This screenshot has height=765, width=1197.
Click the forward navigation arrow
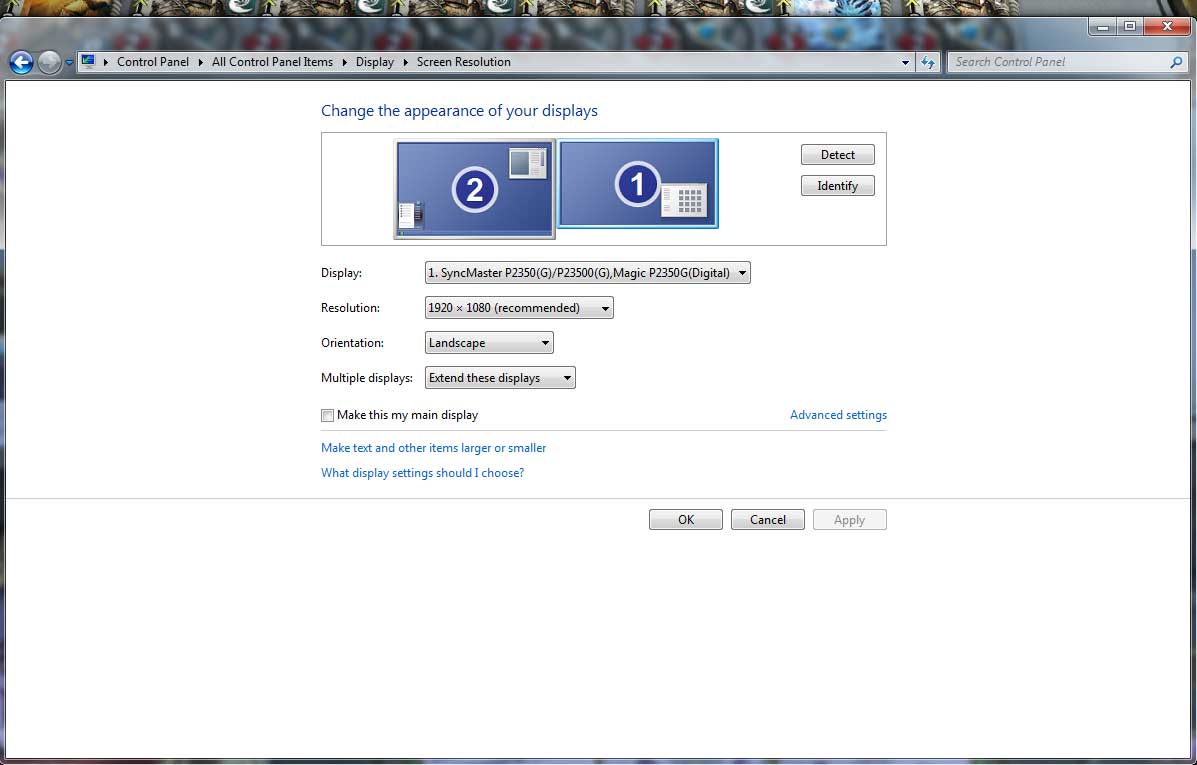coord(48,62)
